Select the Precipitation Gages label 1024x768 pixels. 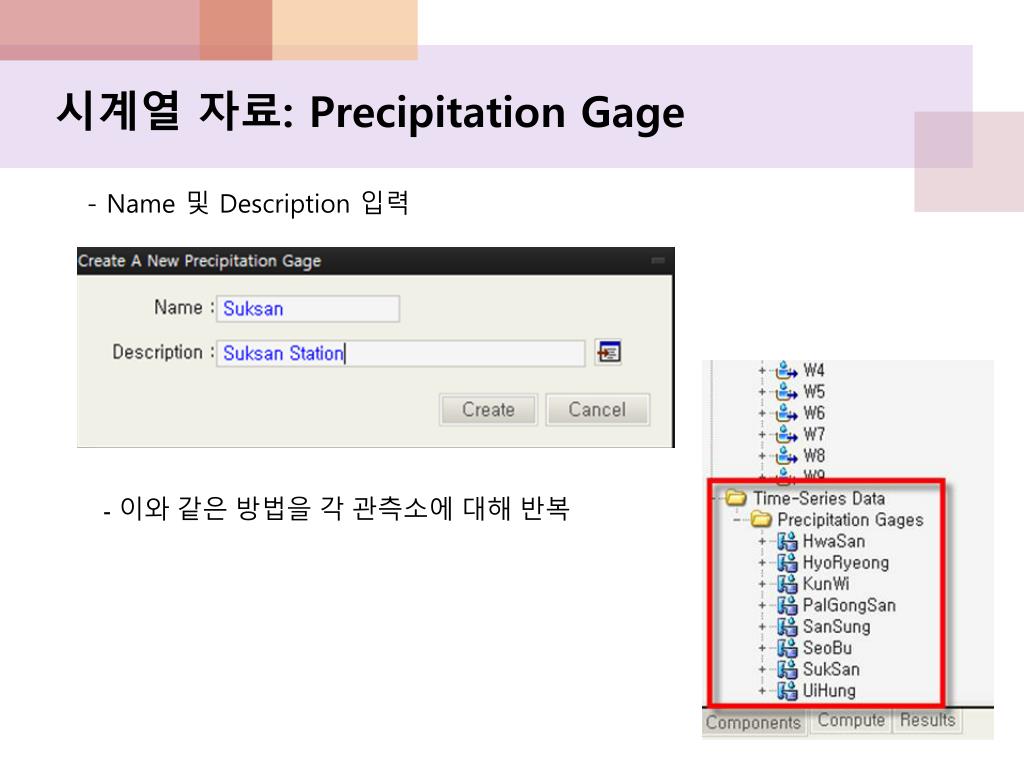[x=850, y=520]
